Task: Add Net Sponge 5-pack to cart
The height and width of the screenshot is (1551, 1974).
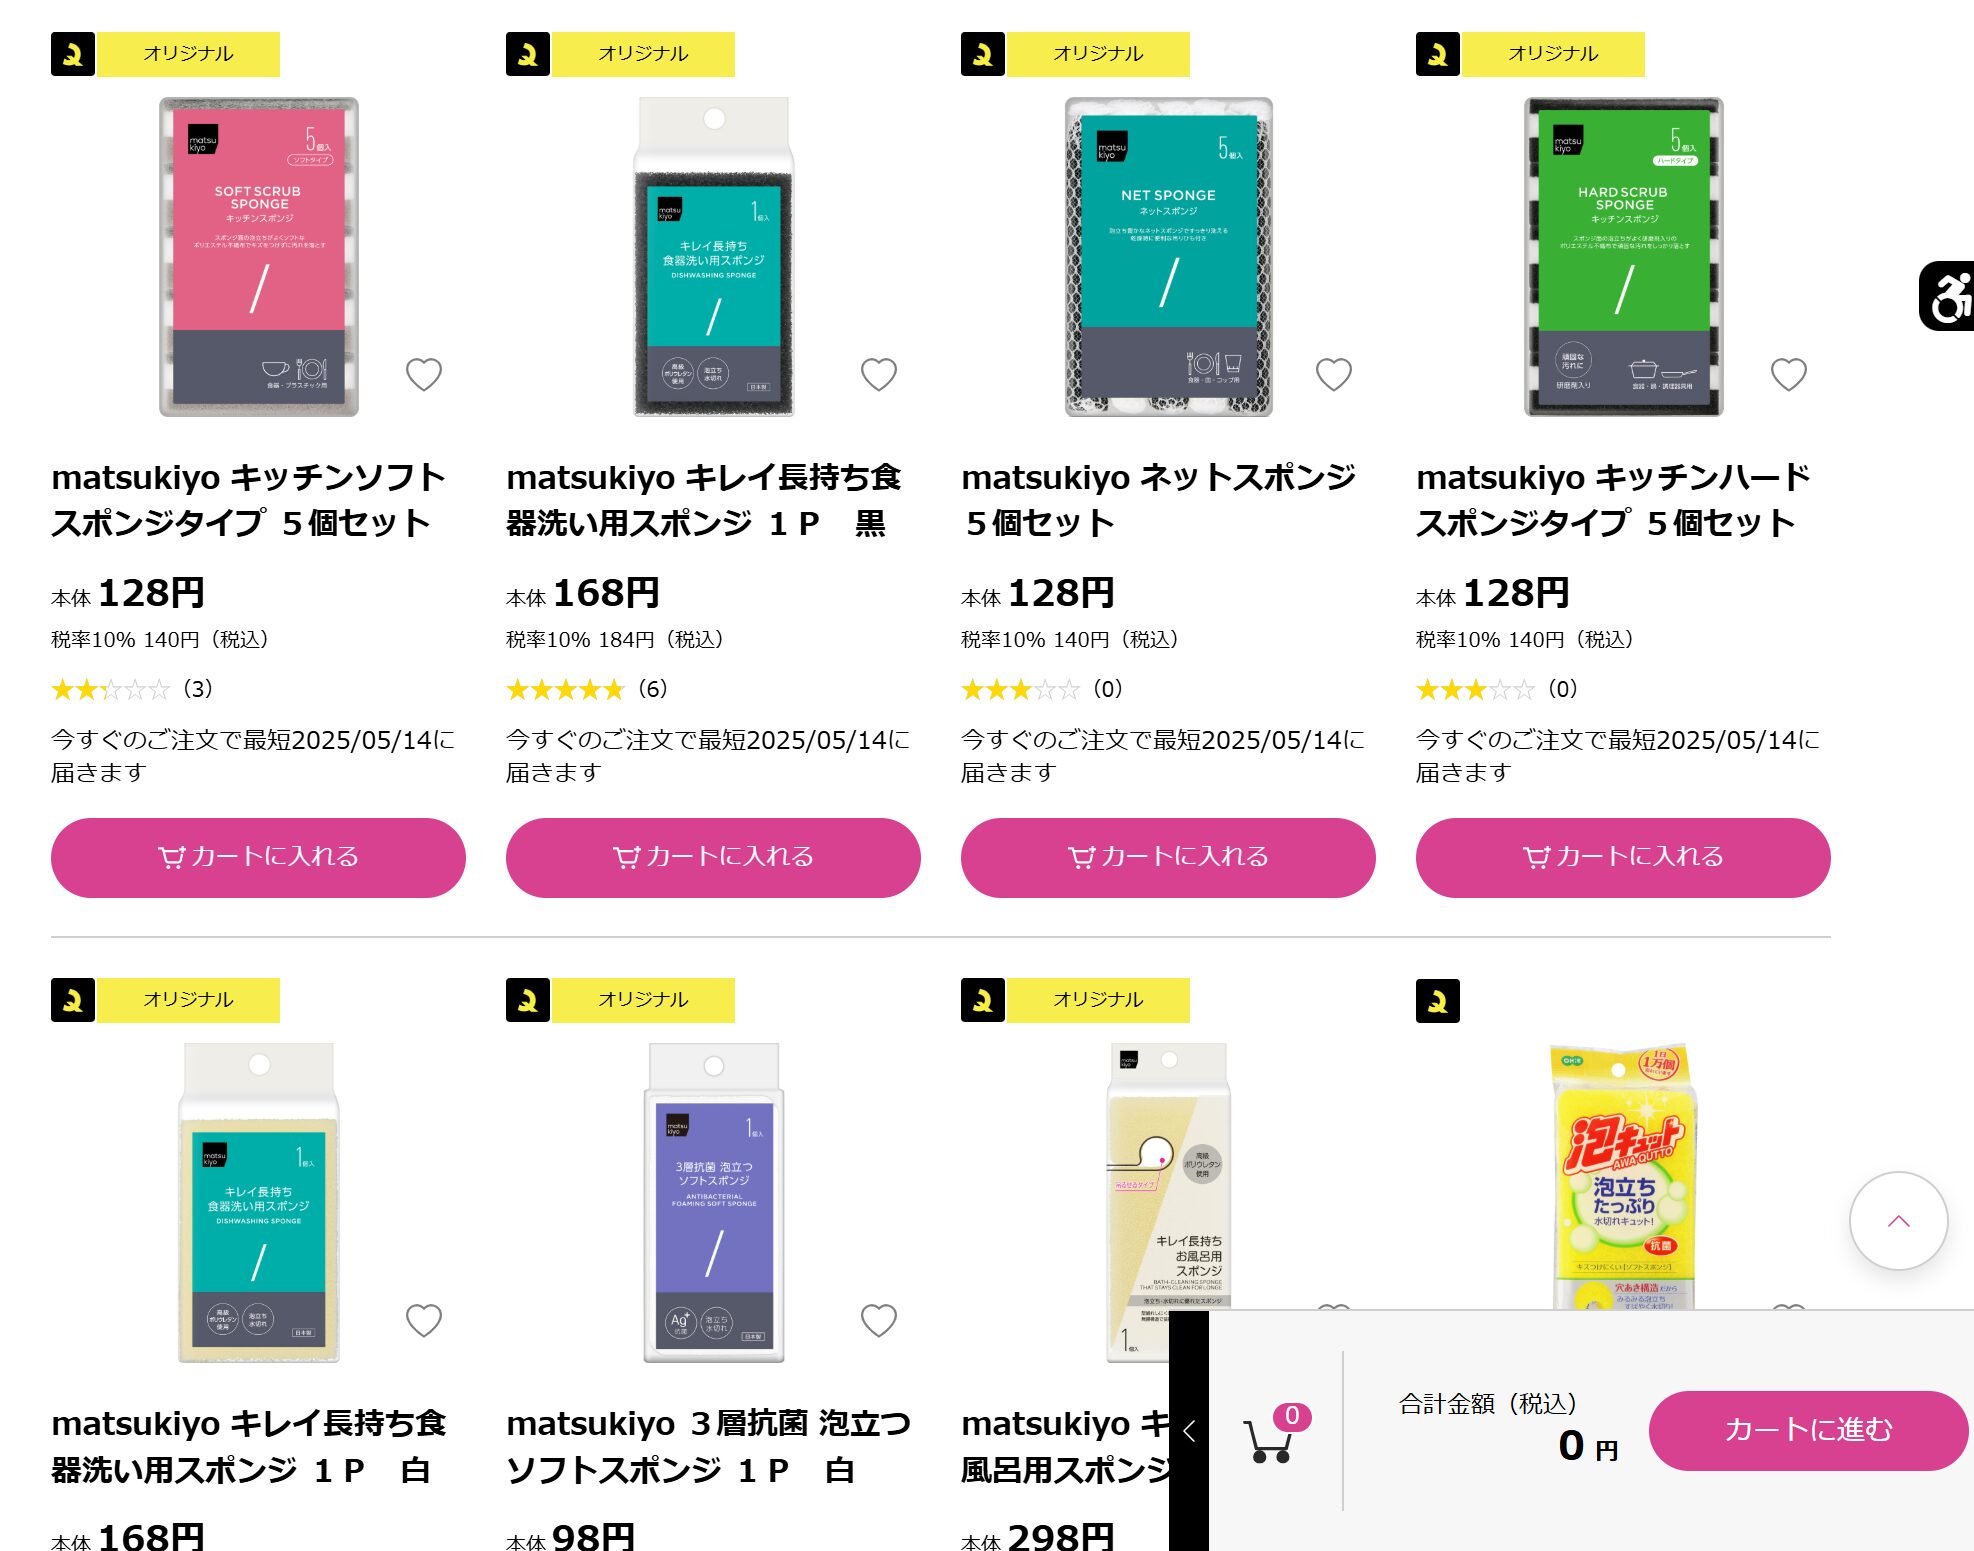Action: (1168, 857)
